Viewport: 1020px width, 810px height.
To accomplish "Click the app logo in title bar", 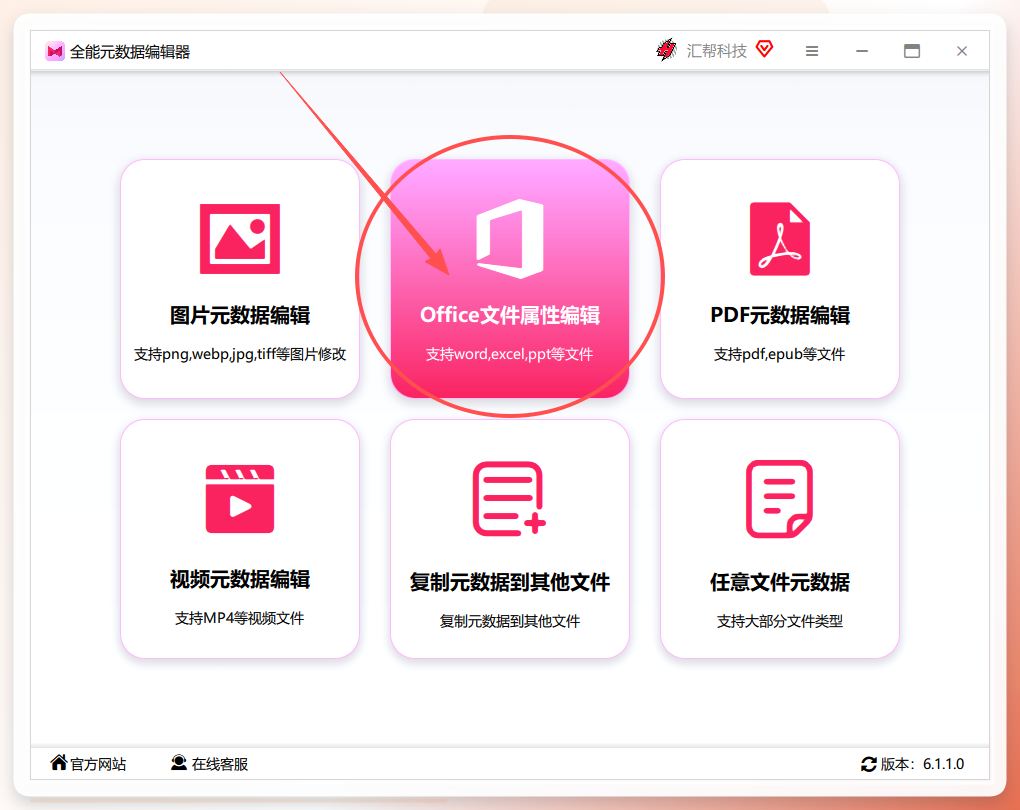I will coord(55,51).
